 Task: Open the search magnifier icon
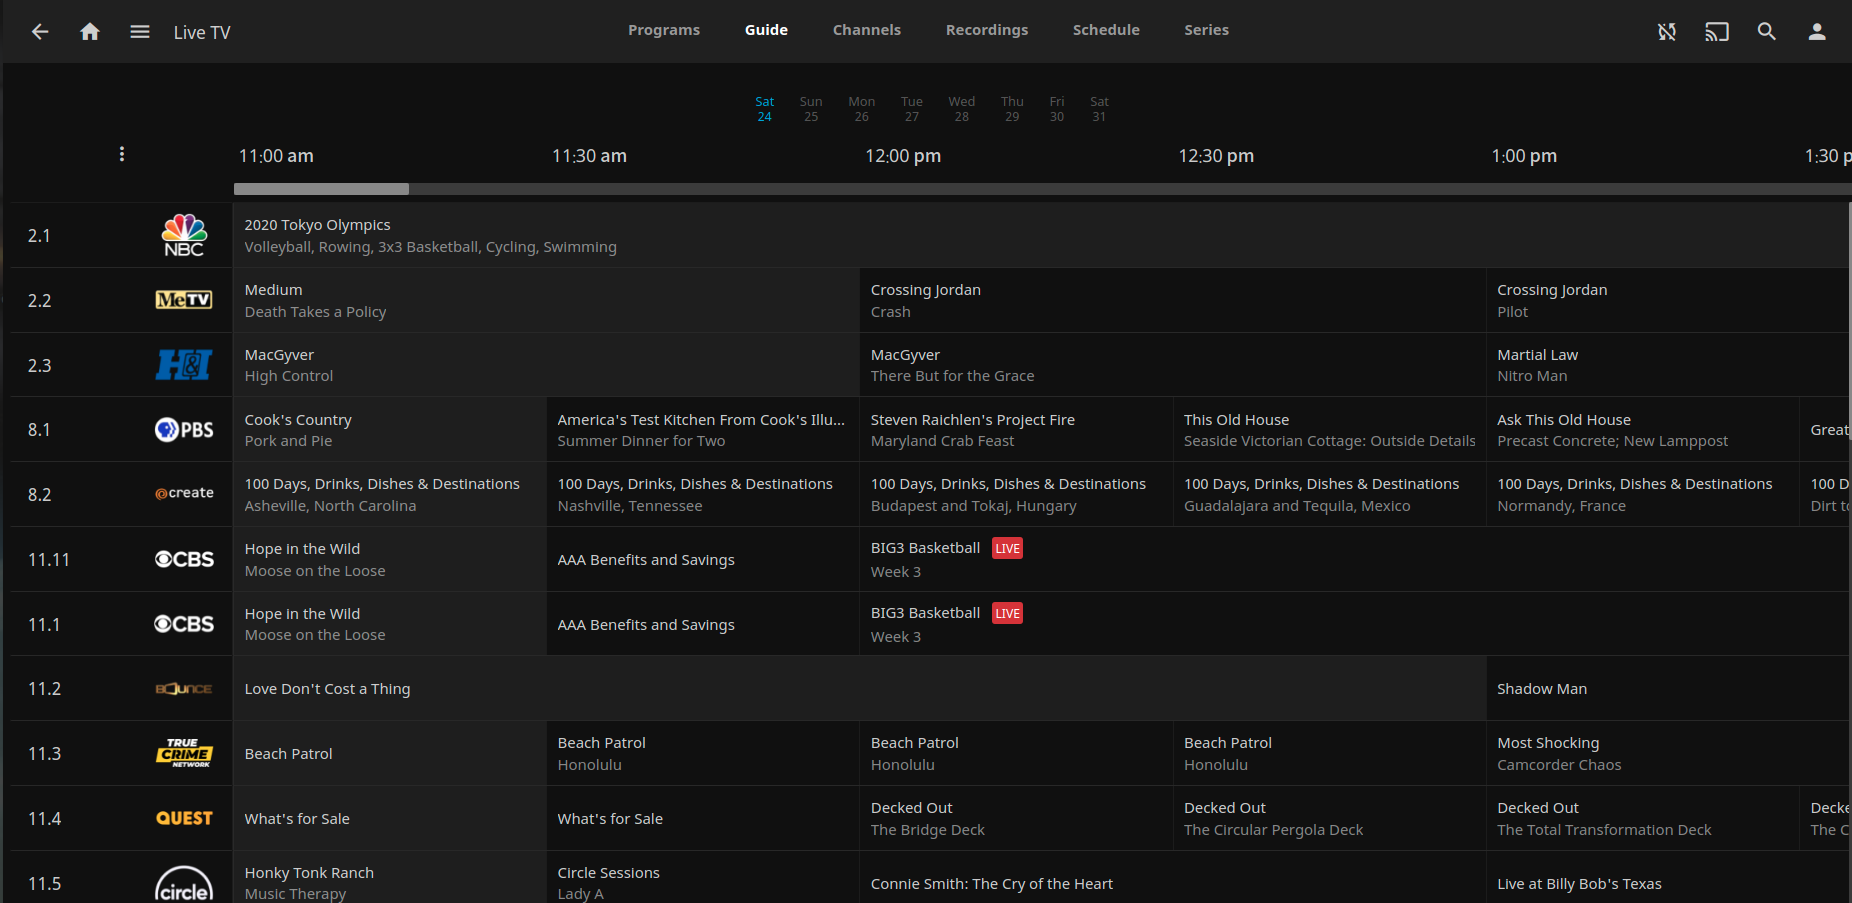[1767, 32]
